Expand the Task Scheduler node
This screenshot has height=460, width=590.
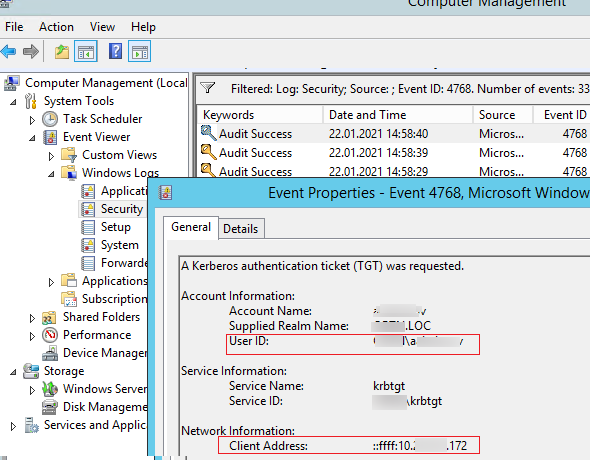32,120
